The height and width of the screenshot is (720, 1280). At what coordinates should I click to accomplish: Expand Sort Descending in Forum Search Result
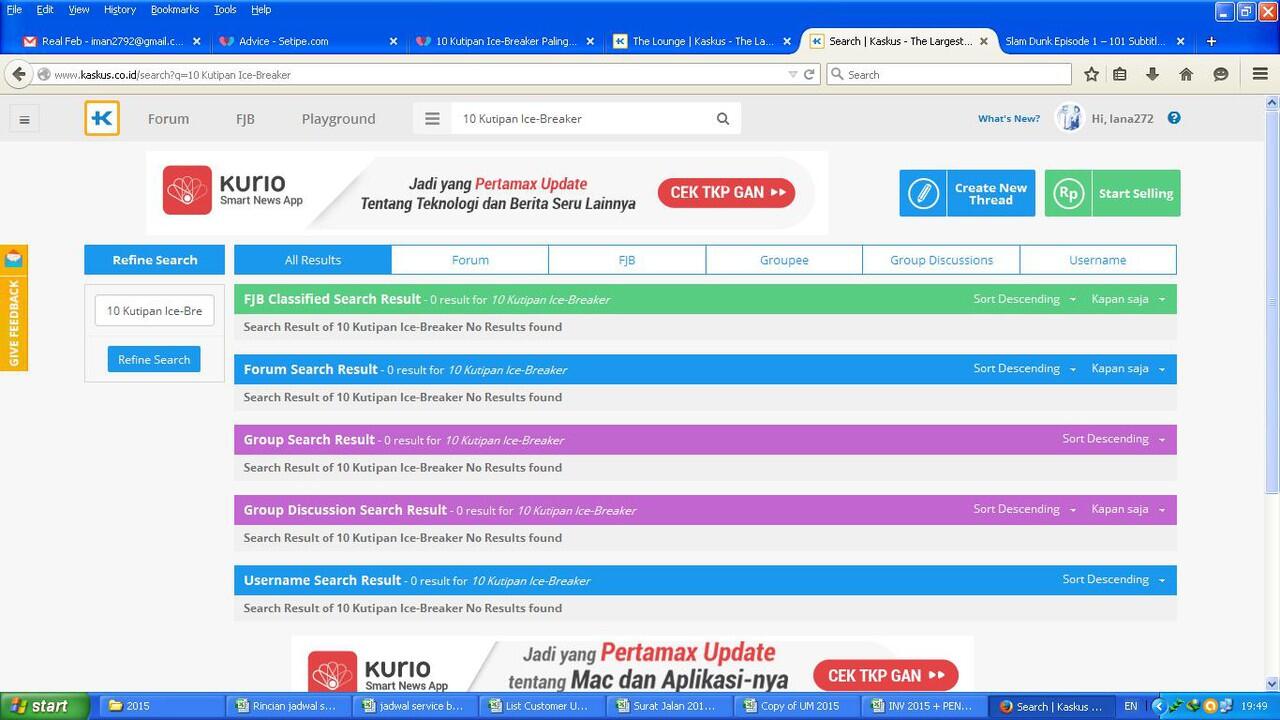(1024, 369)
